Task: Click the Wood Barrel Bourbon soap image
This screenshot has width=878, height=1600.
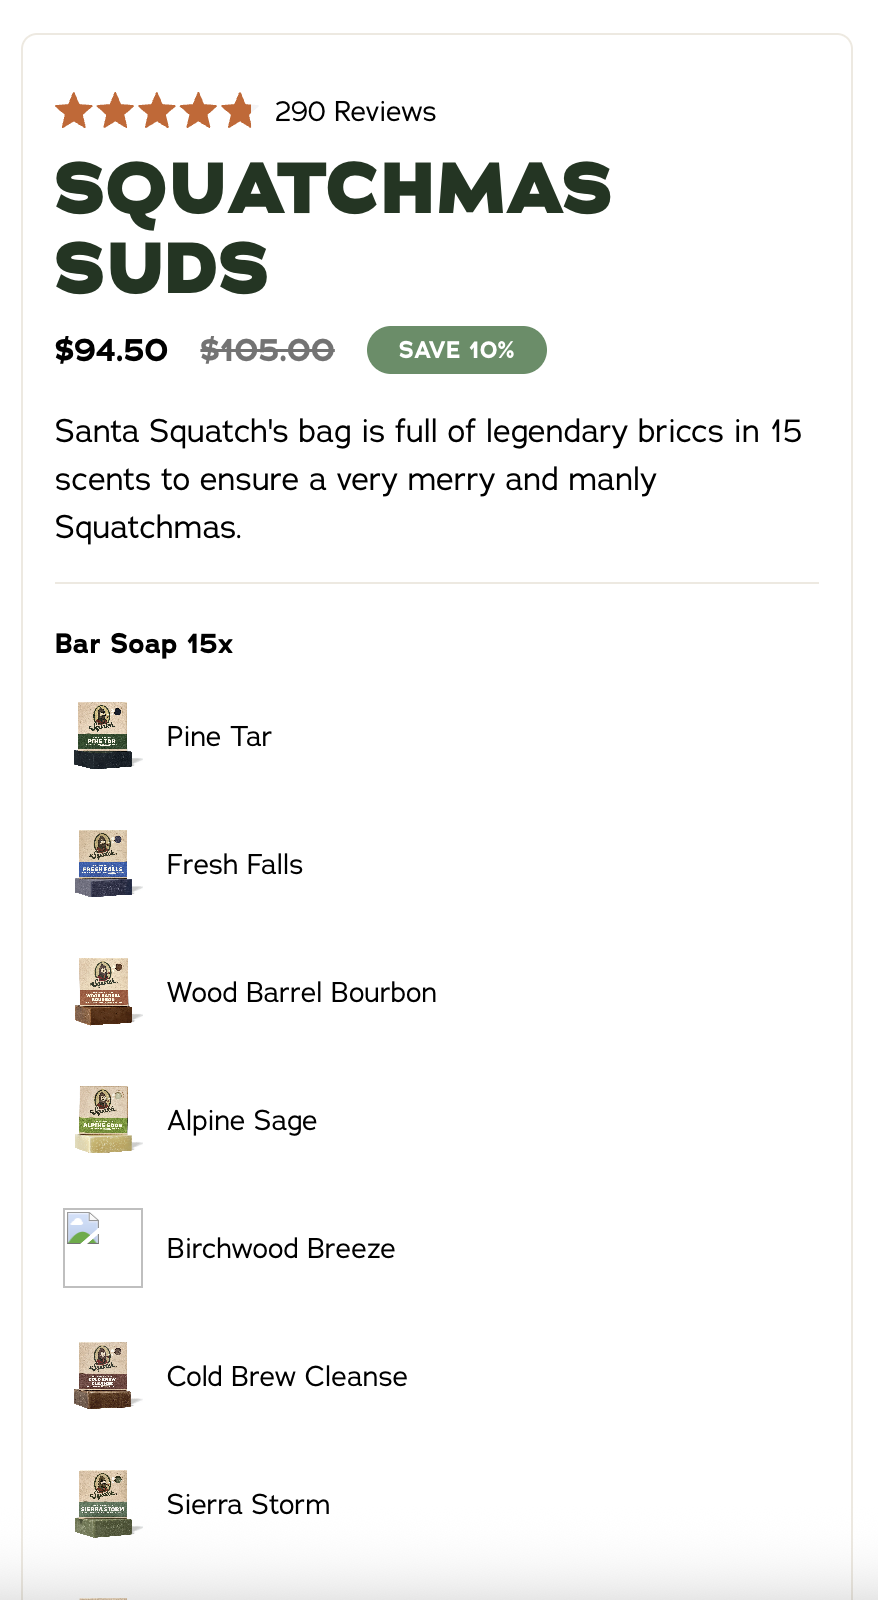Action: click(103, 992)
